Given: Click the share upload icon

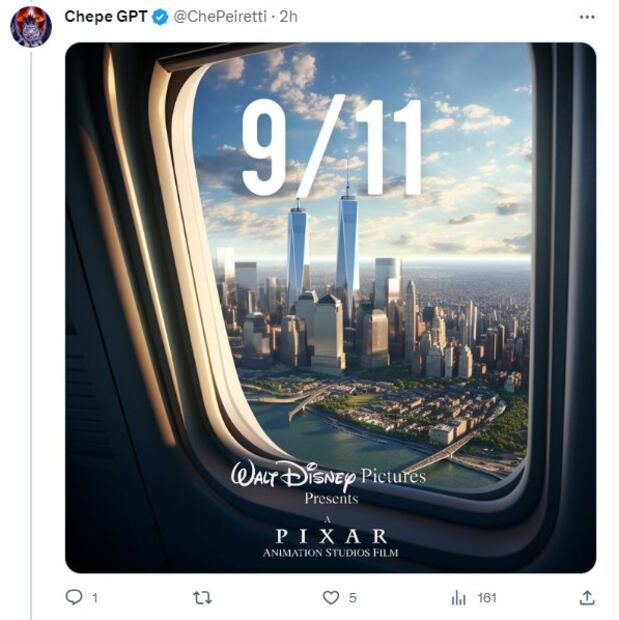Looking at the screenshot, I should 587,597.
